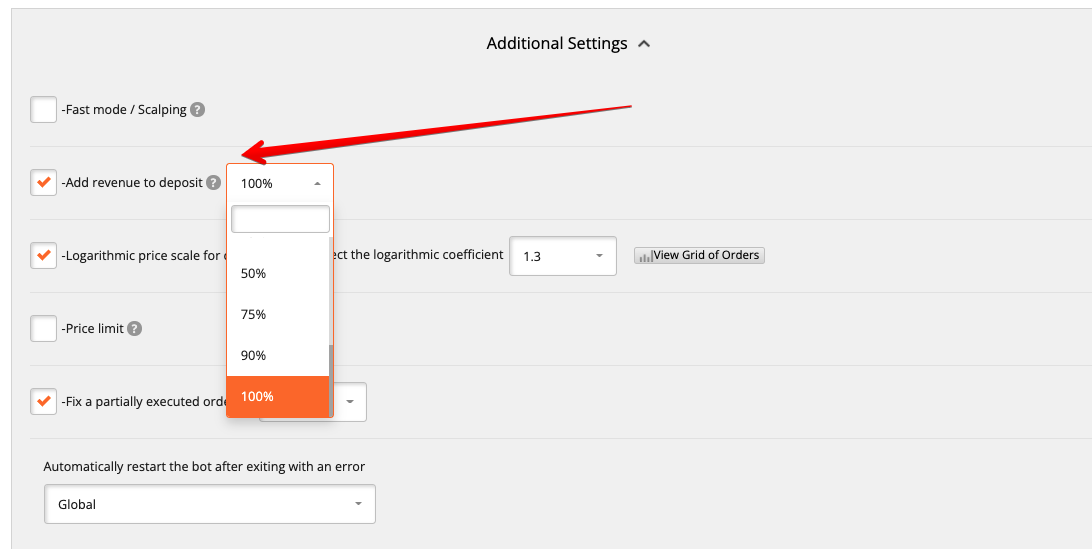Open help for Fast mode / Scalping
This screenshot has width=1092, height=549.
(198, 109)
